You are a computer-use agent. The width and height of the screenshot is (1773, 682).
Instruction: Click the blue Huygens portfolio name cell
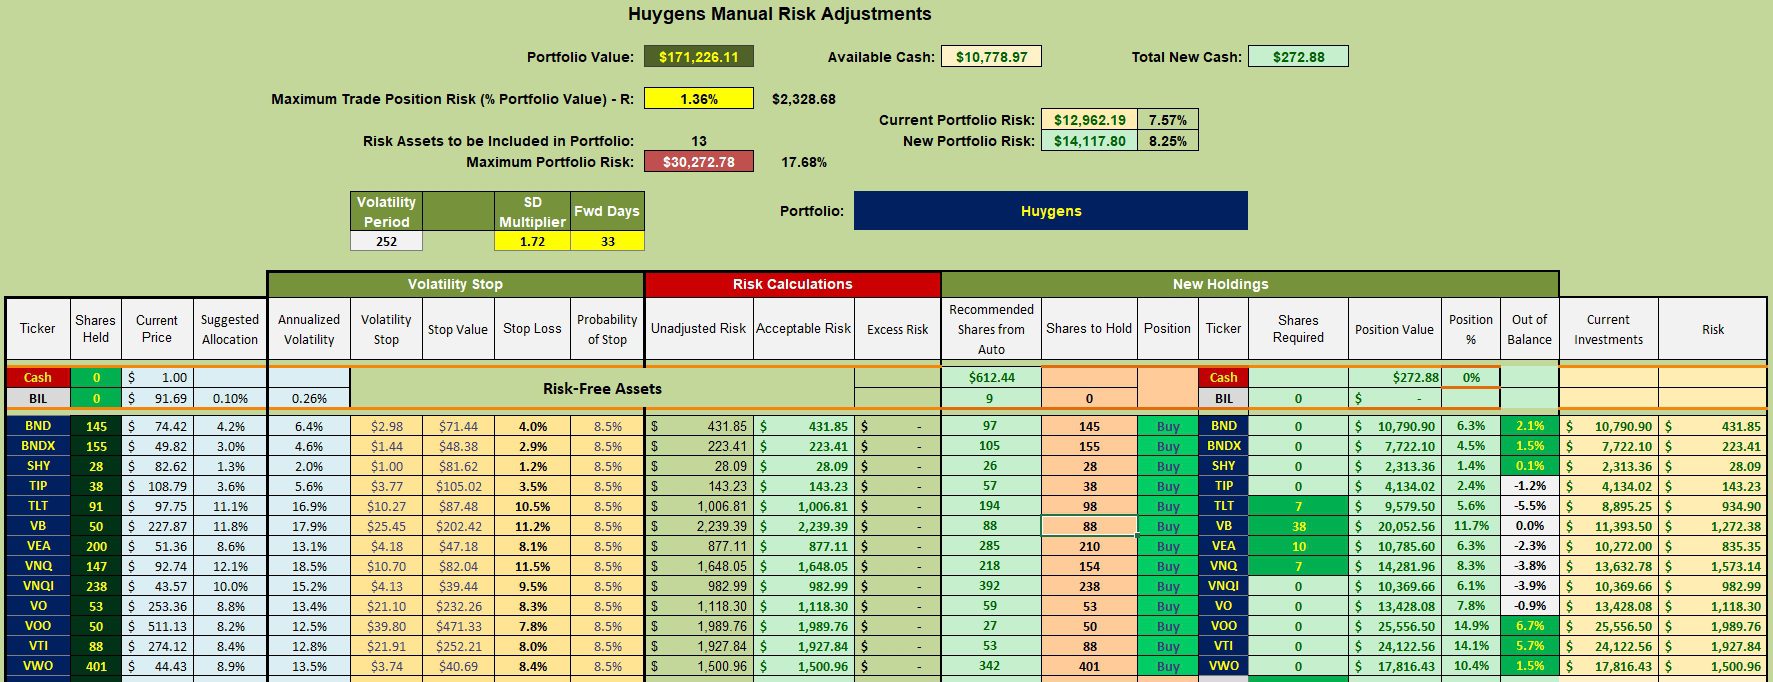pyautogui.click(x=1050, y=211)
